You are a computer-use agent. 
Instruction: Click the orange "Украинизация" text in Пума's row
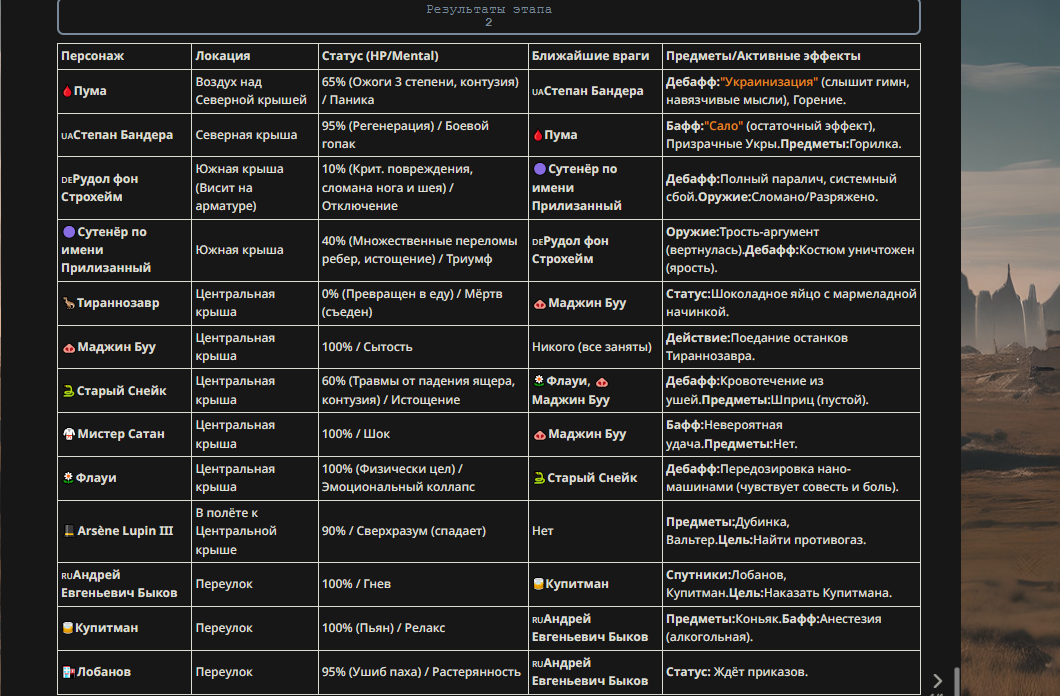tap(769, 82)
